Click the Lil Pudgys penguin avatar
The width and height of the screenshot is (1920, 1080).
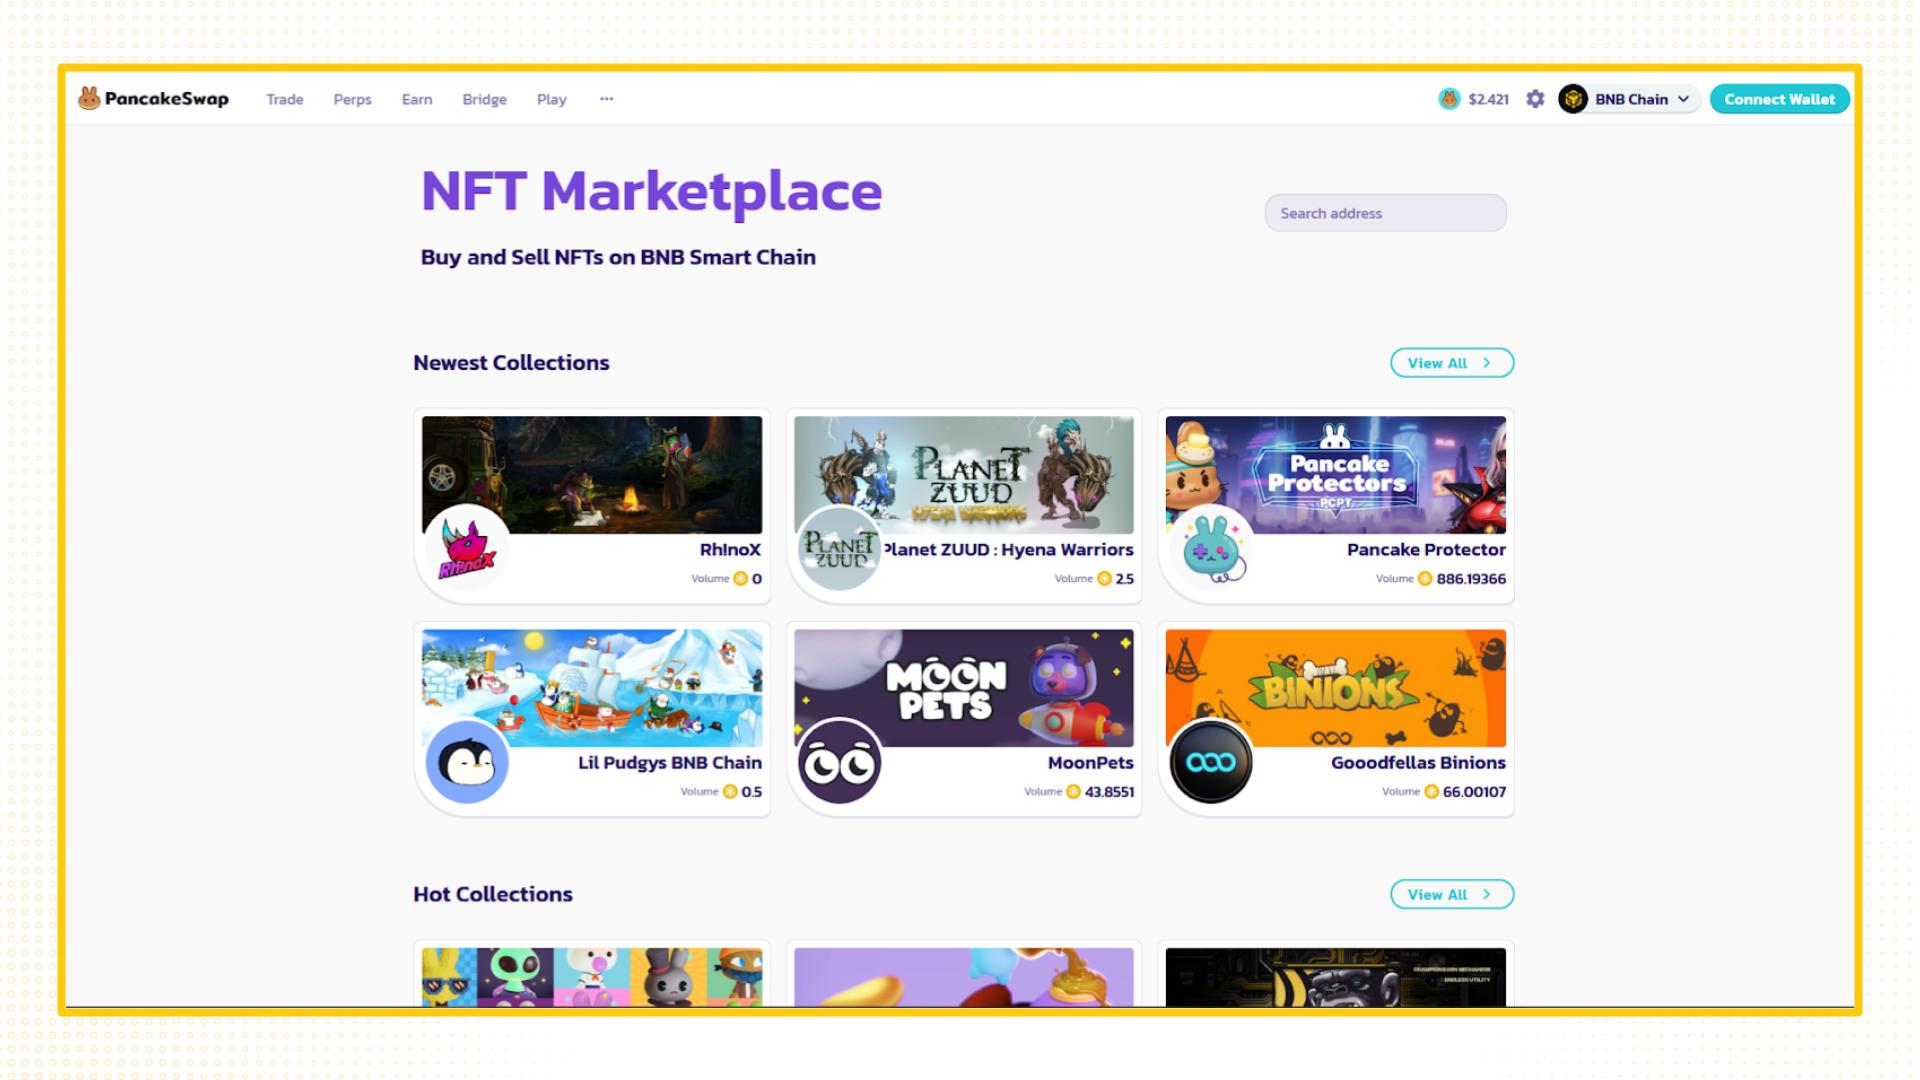(467, 763)
